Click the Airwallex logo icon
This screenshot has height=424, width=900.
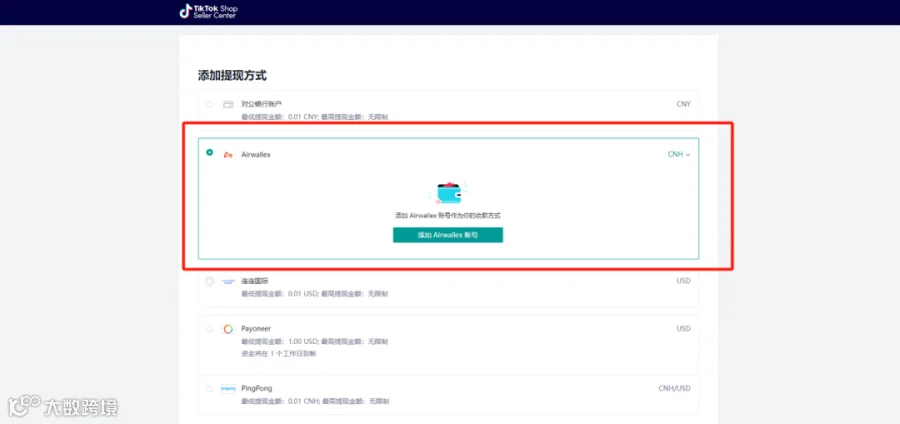[x=228, y=155]
